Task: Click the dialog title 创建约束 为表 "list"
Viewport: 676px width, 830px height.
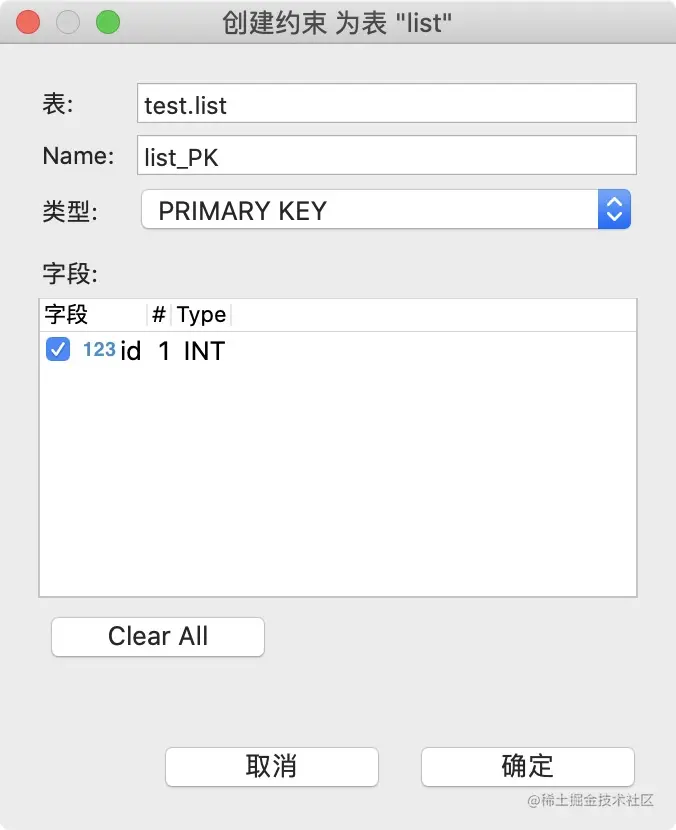Action: [338, 22]
